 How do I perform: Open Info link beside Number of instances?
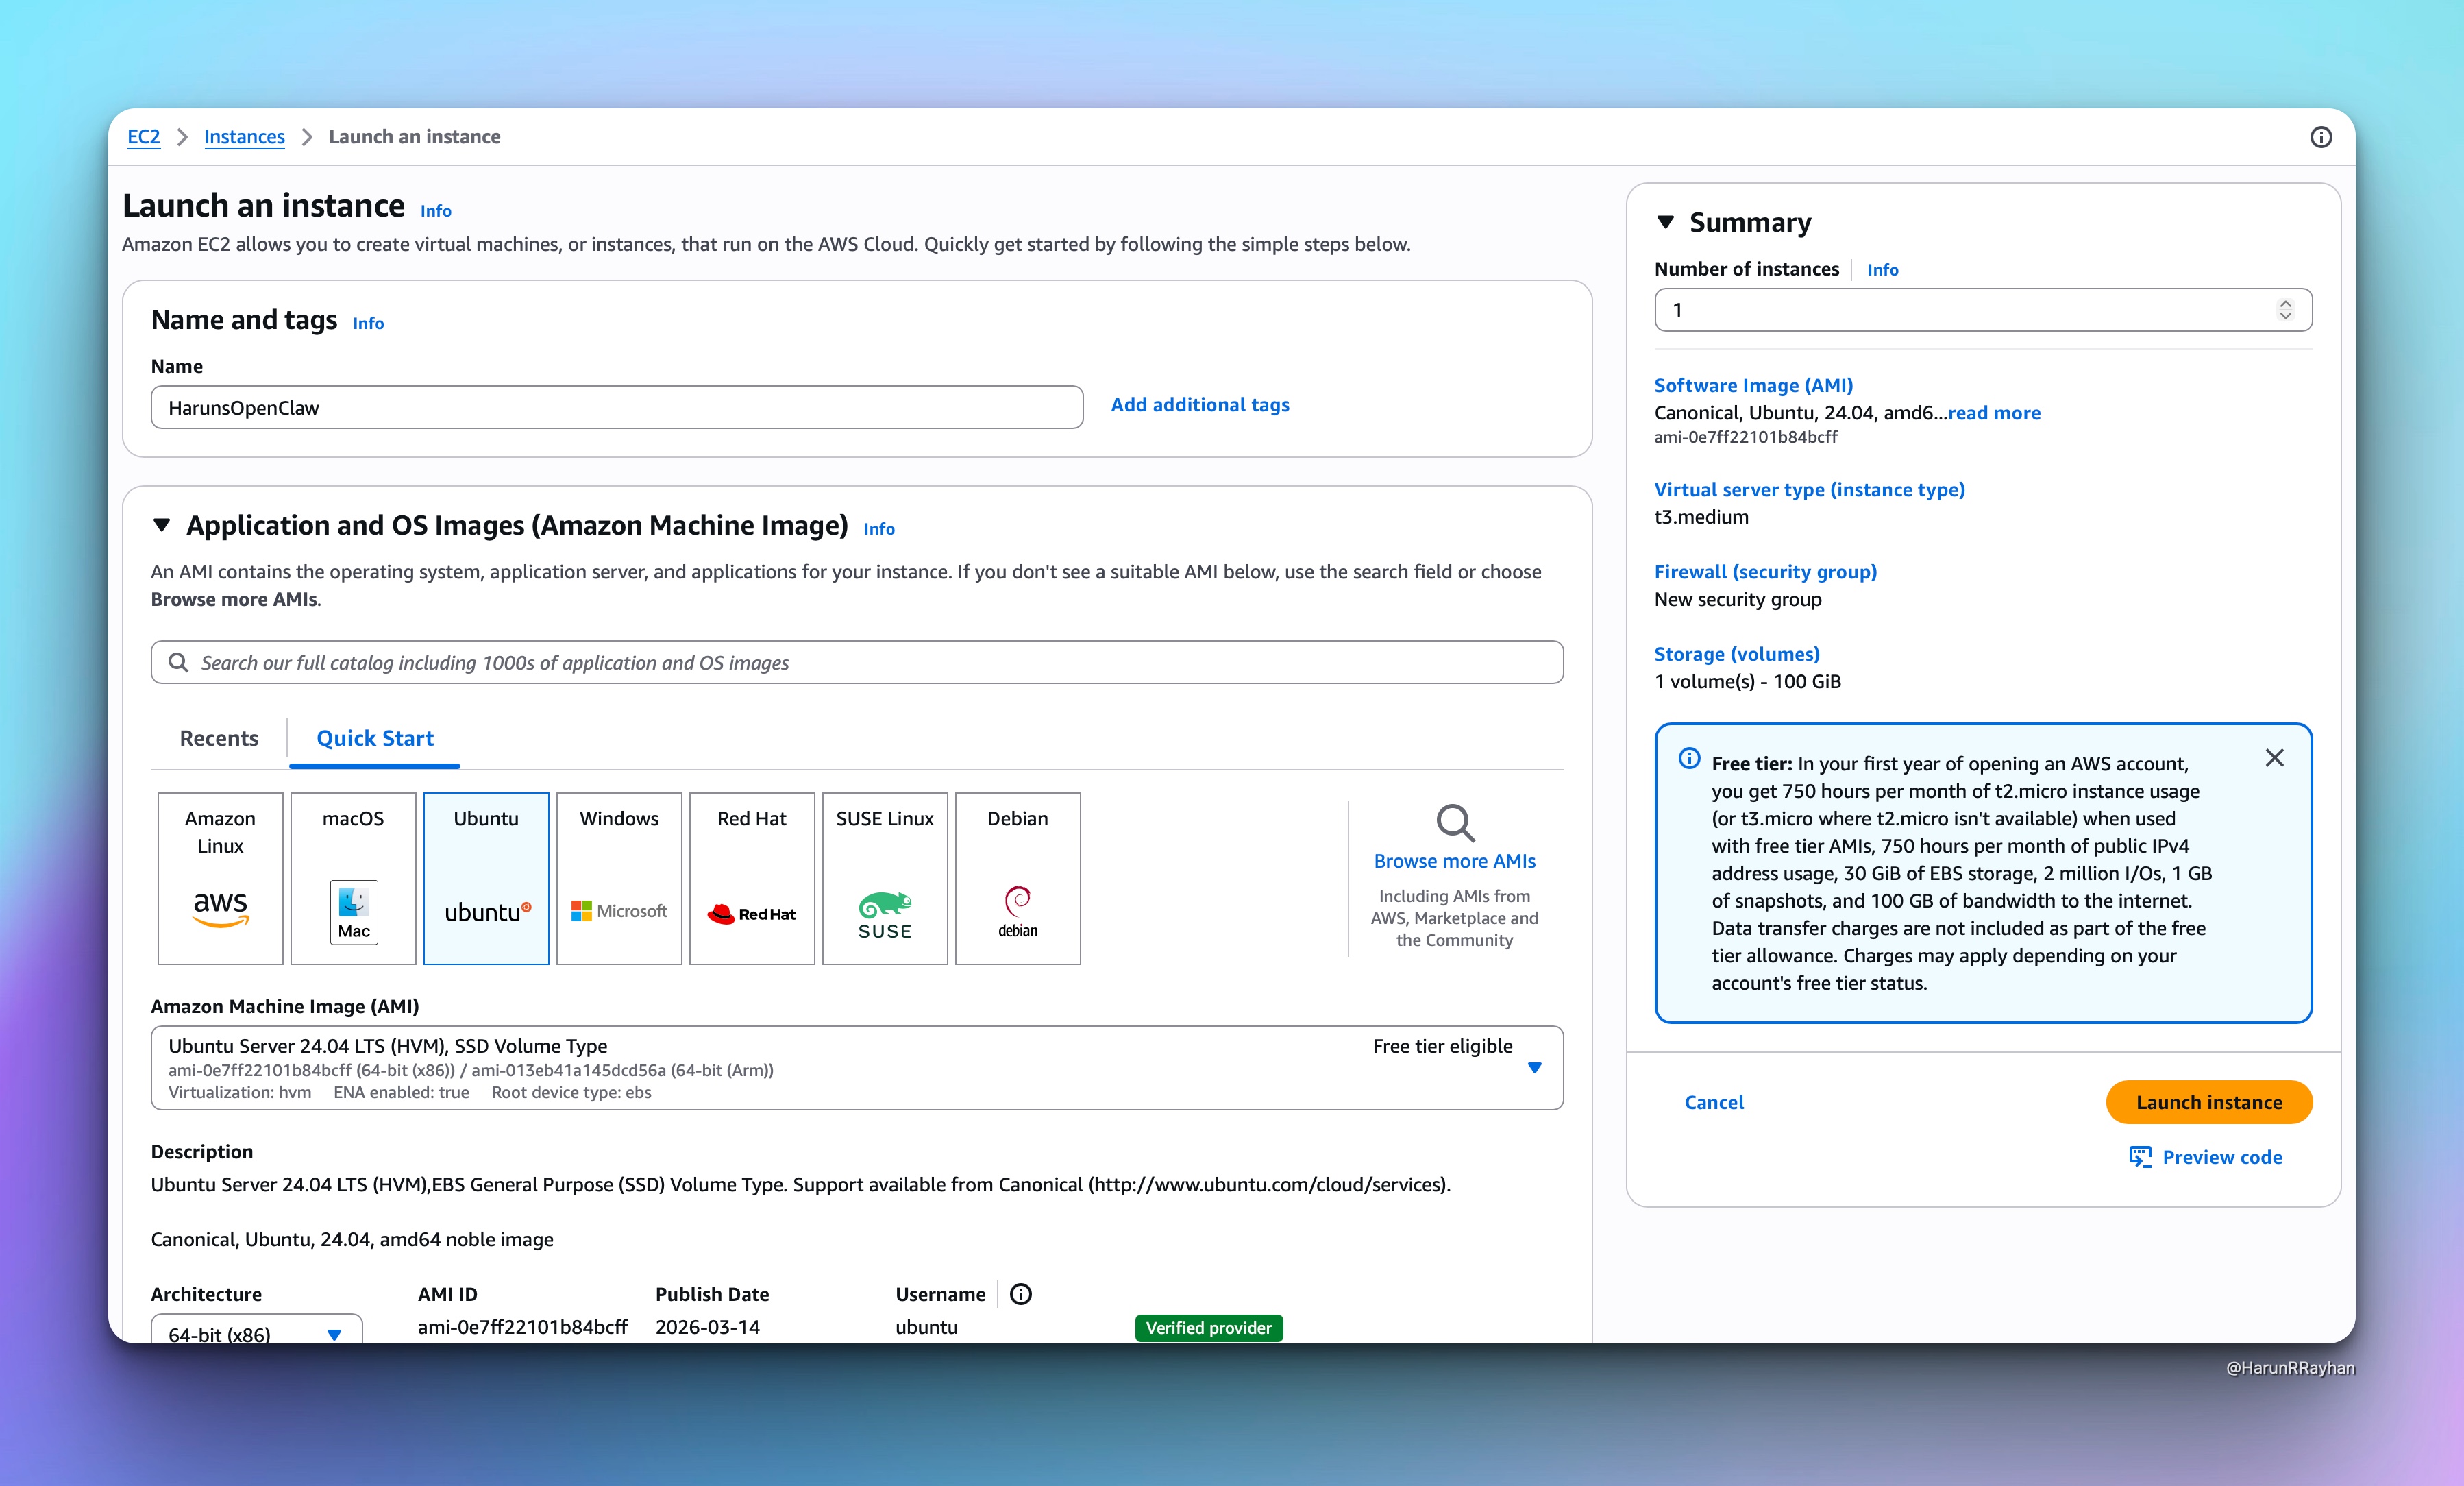1883,270
